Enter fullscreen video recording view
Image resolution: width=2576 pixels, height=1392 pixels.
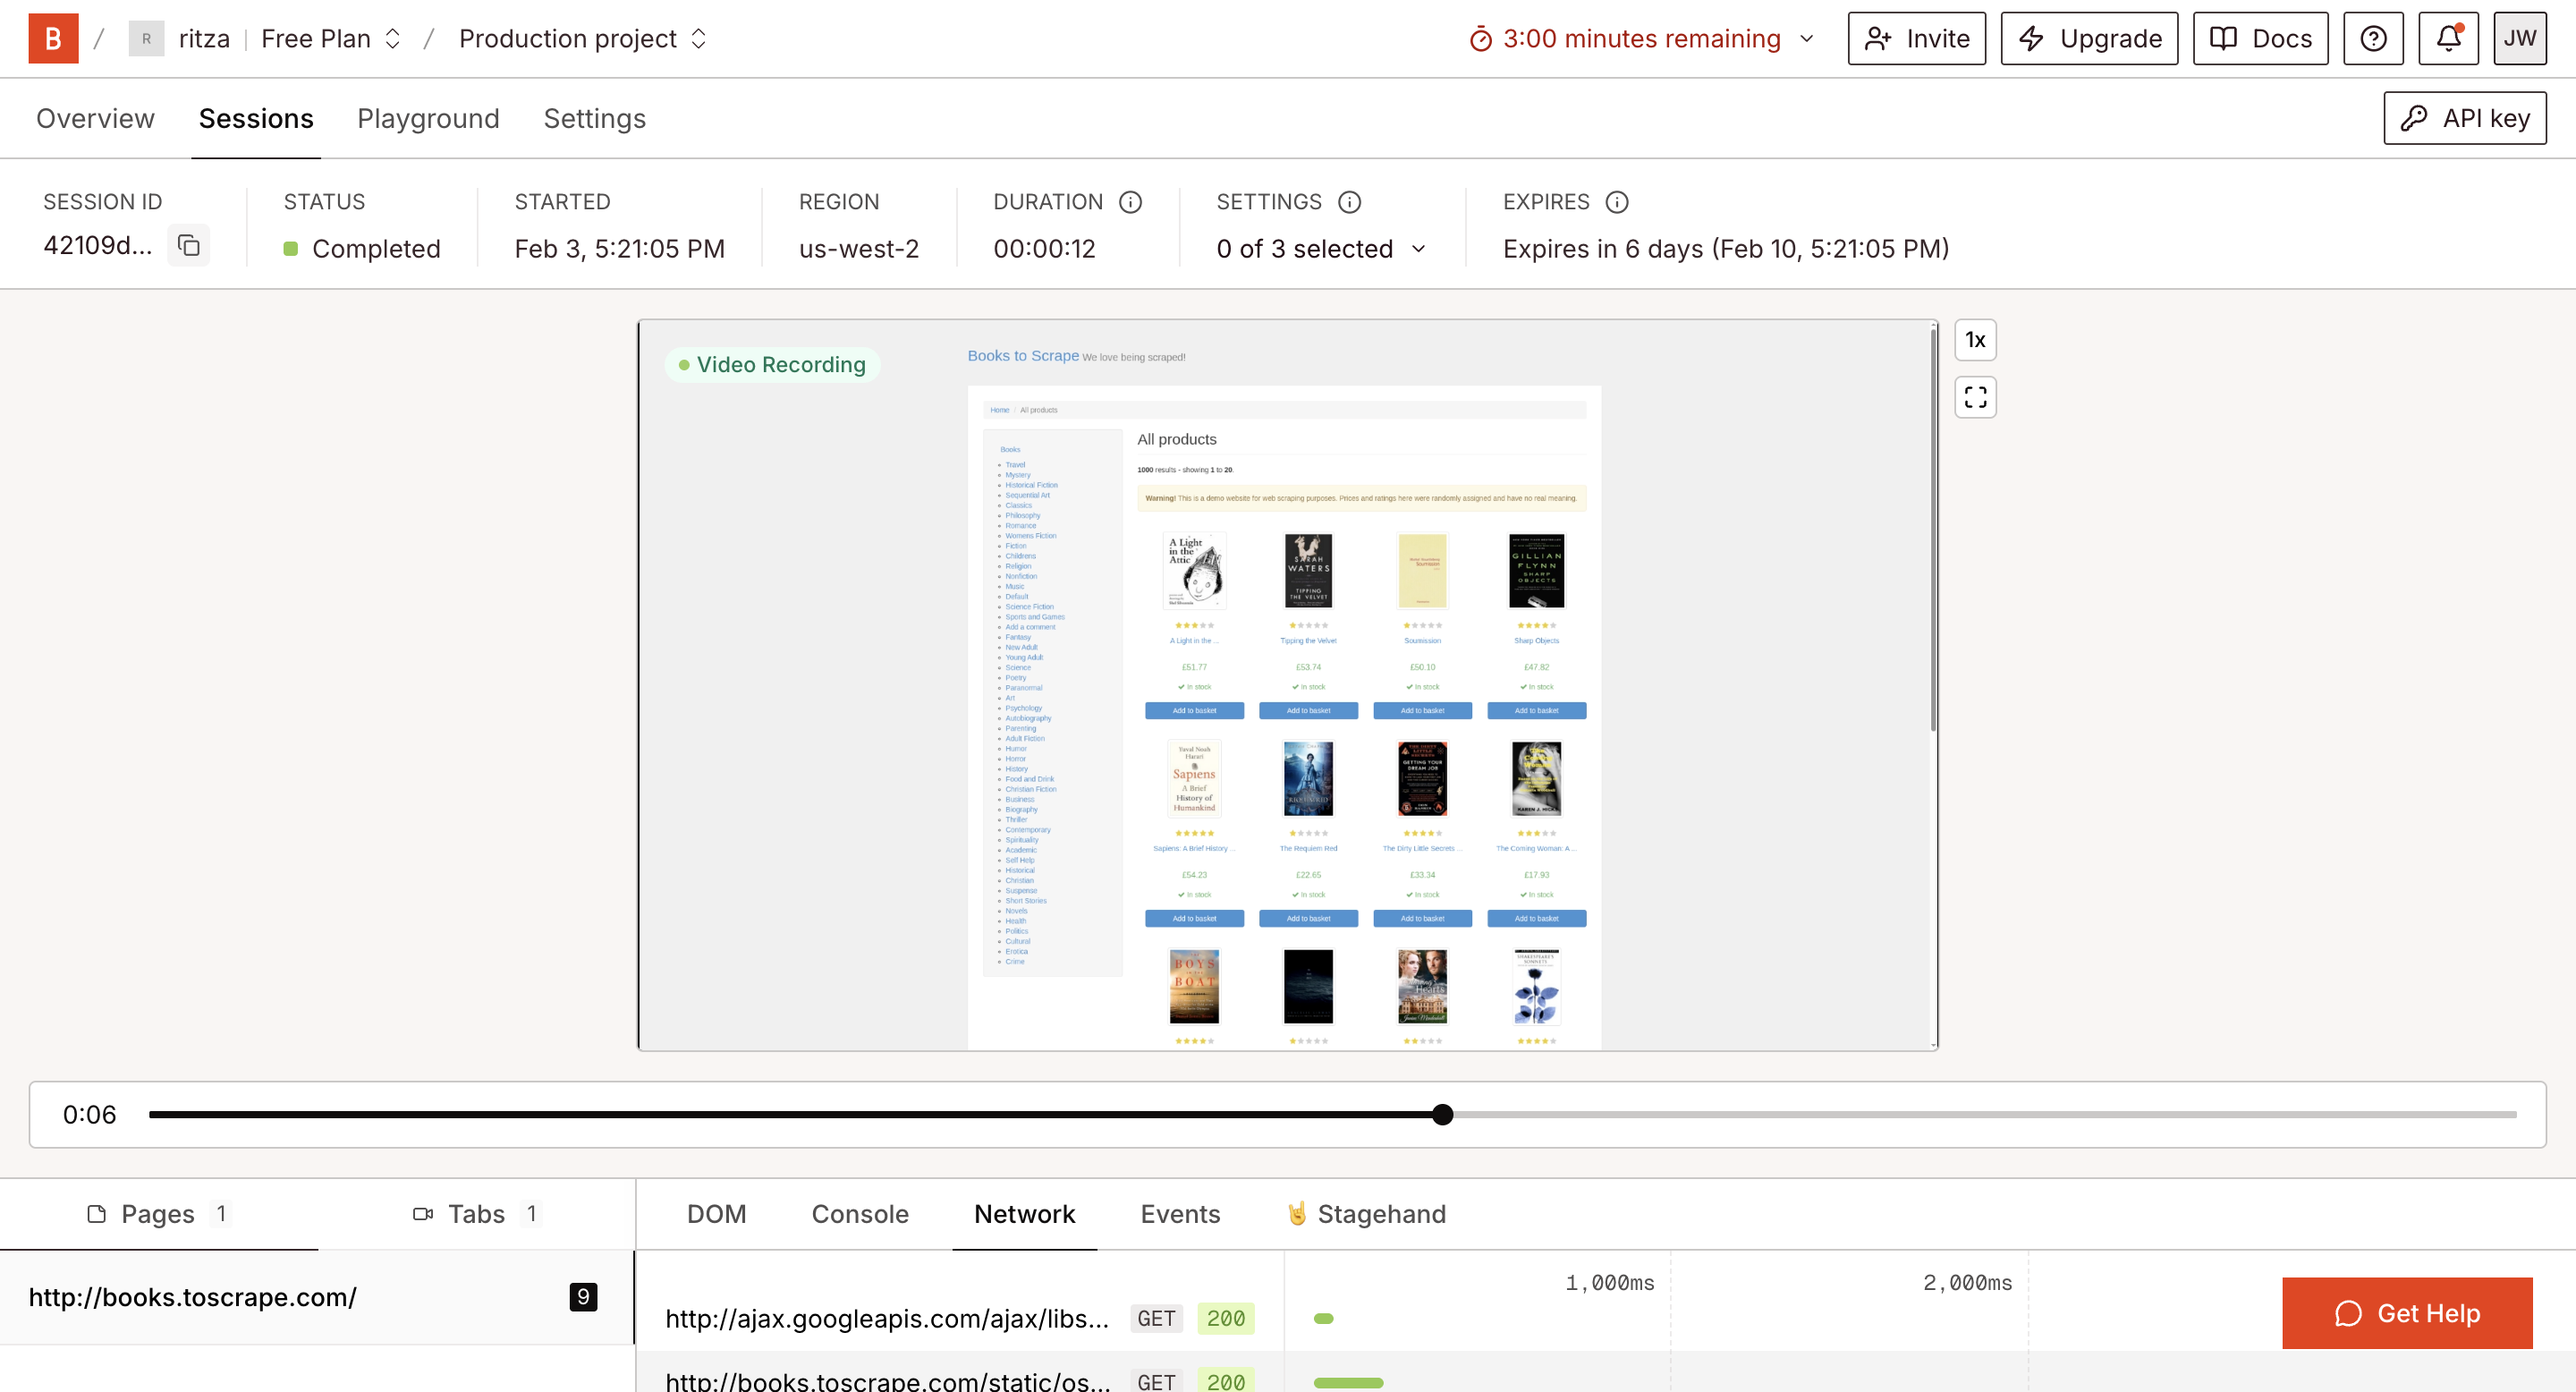(1975, 397)
